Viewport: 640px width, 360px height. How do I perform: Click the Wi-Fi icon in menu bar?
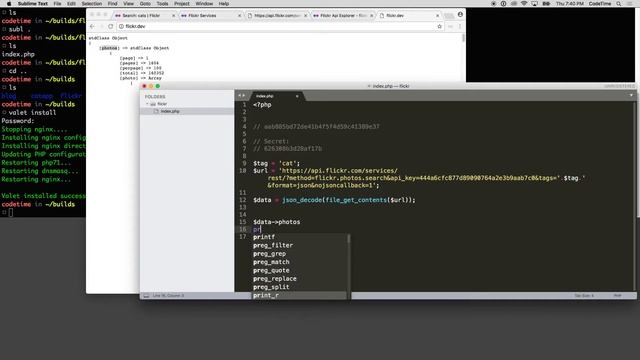pos(524,4)
